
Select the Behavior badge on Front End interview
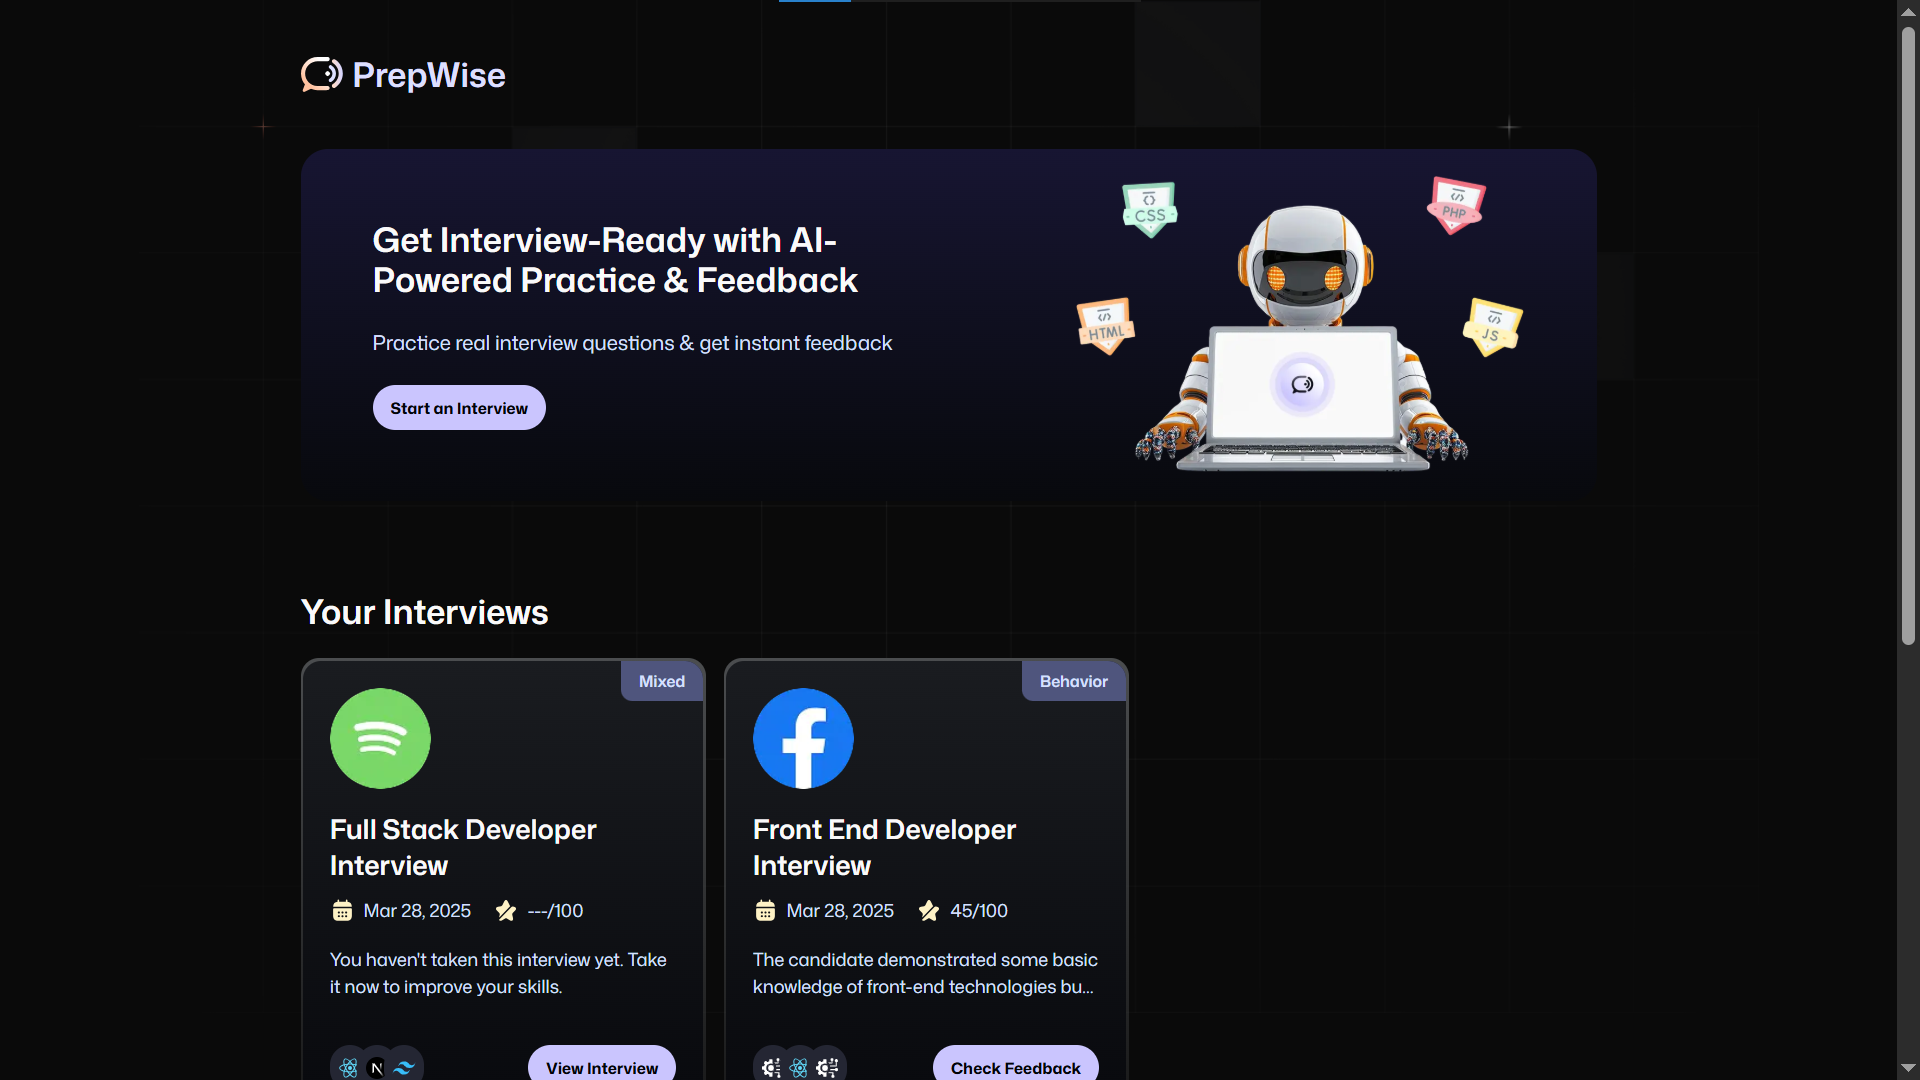pyautogui.click(x=1073, y=681)
